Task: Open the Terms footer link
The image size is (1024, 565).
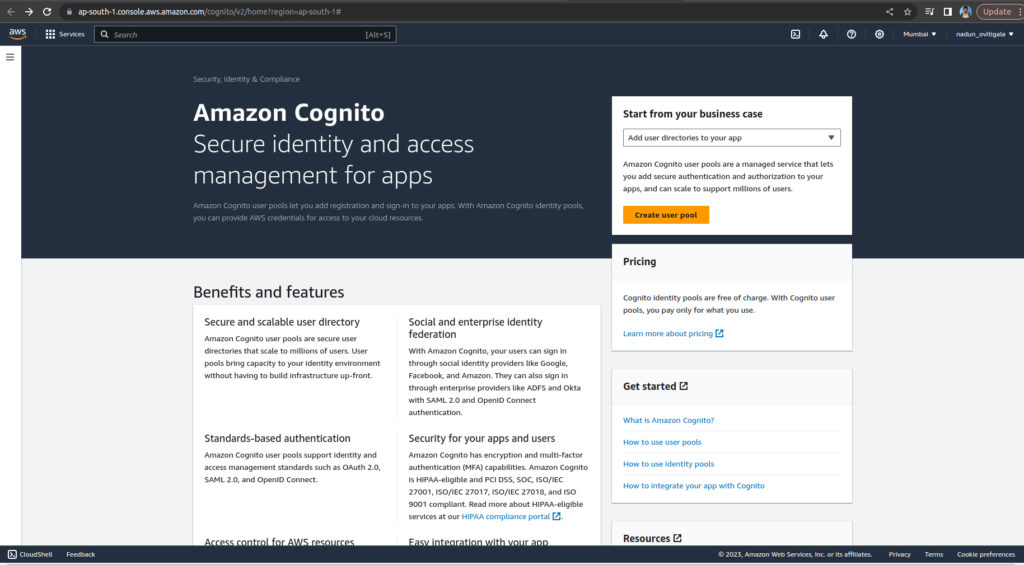Action: [933, 555]
